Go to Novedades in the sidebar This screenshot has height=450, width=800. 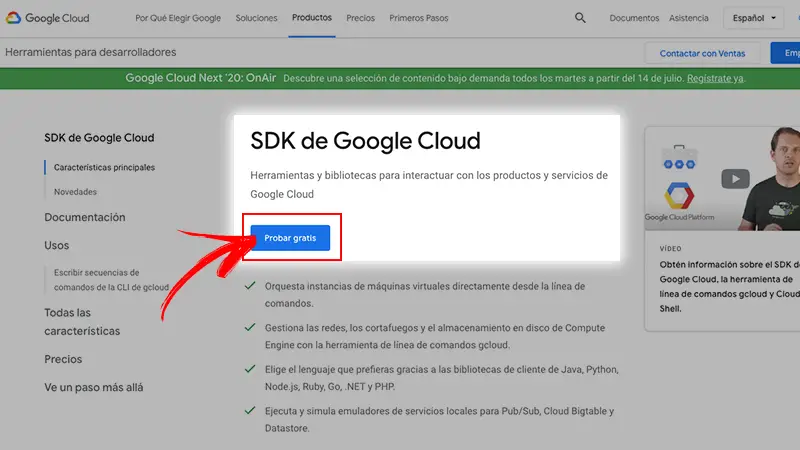coord(75,192)
